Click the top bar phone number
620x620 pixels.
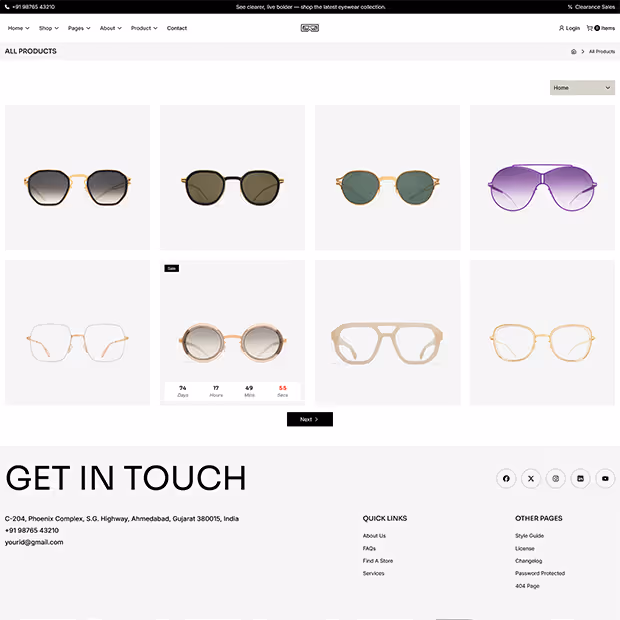pos(34,7)
